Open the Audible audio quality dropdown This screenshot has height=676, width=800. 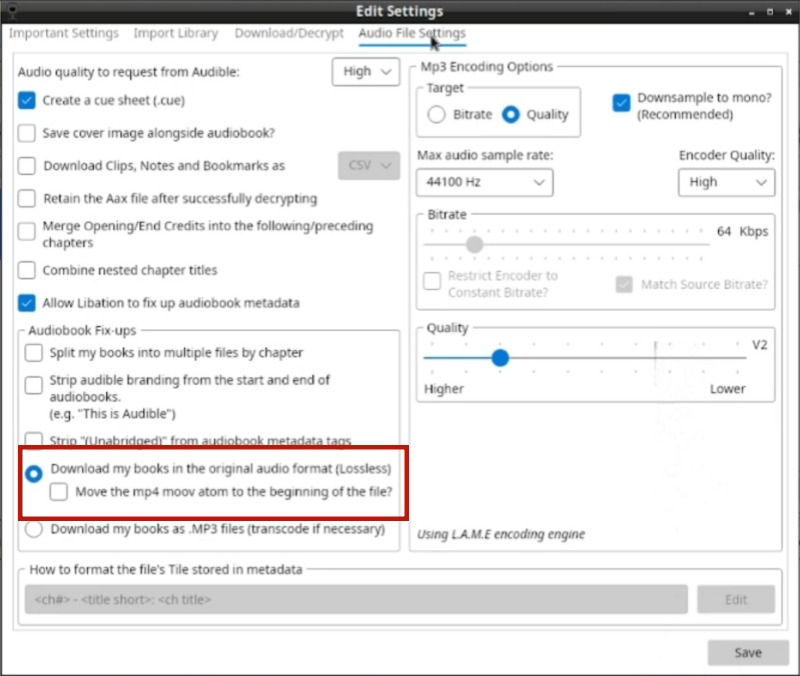(x=365, y=71)
